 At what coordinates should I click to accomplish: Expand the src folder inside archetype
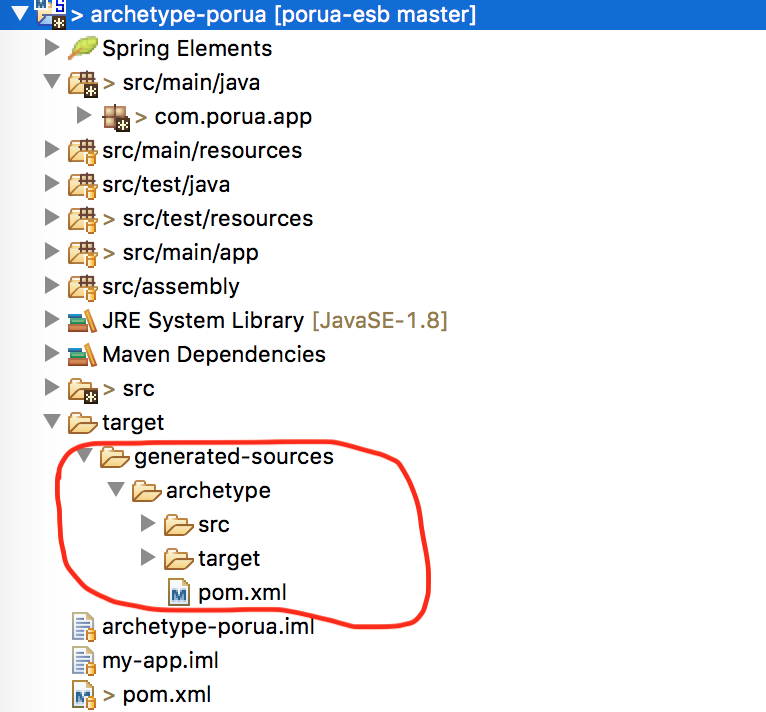pos(148,524)
